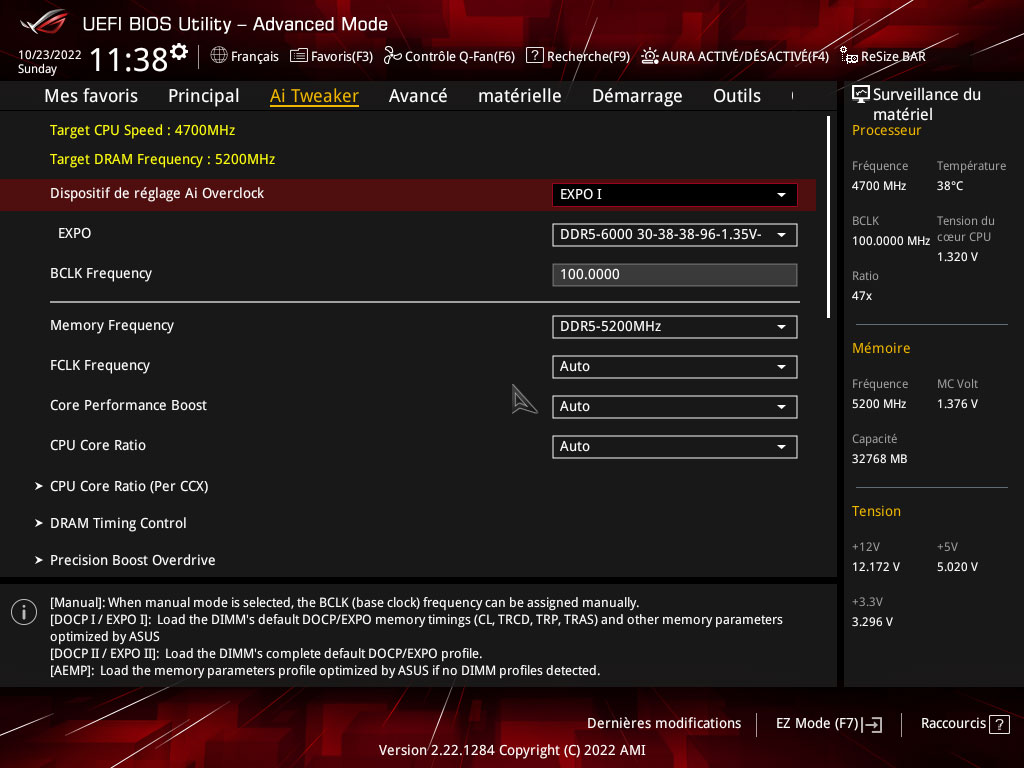Open the Ai Overclock EXPO I dropdown
This screenshot has height=768, width=1024.
coord(674,195)
